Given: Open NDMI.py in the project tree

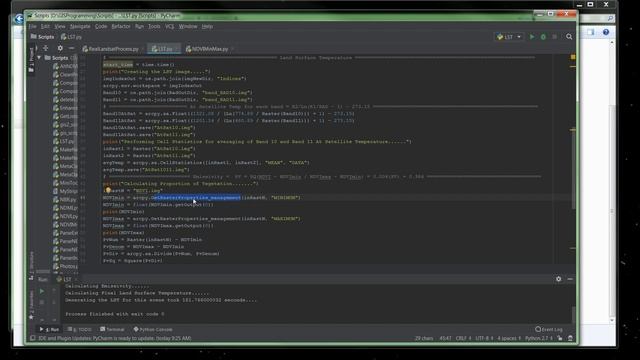Looking at the screenshot, I should 65,208.
